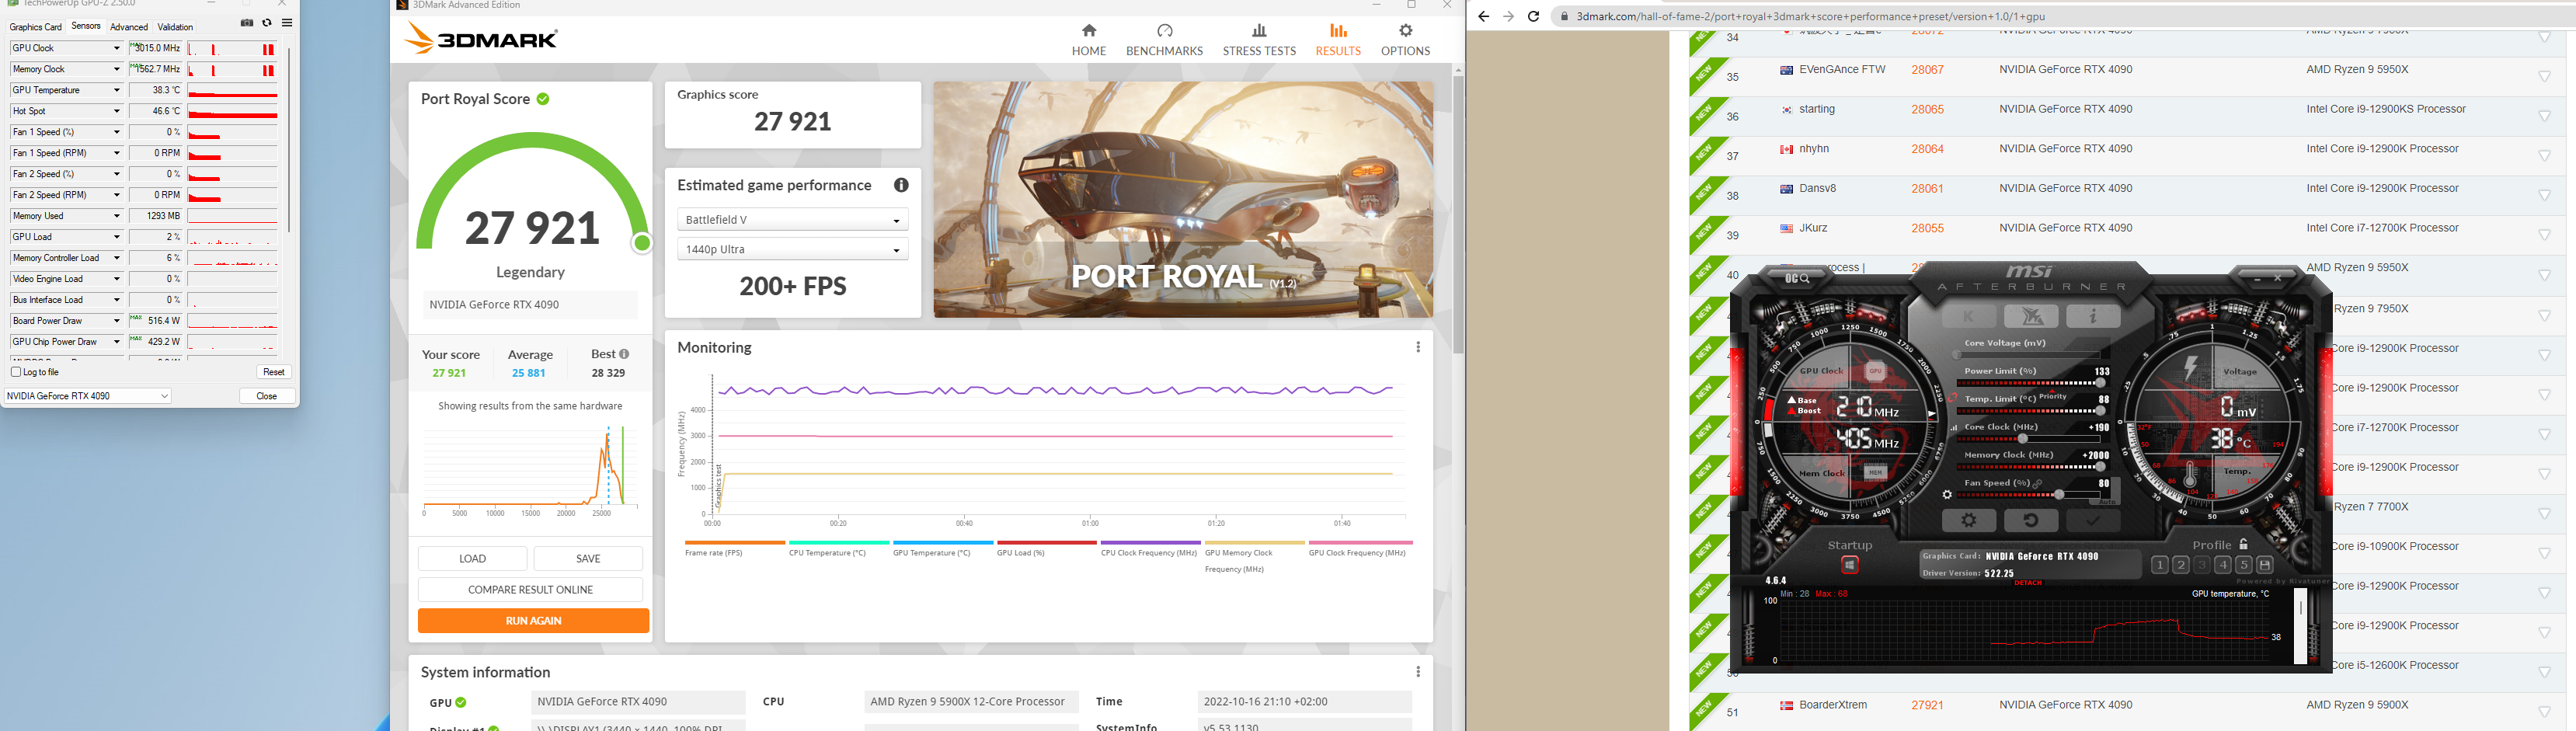Expand the EVenGAnce FTW leaderboard row

[x=2545, y=77]
